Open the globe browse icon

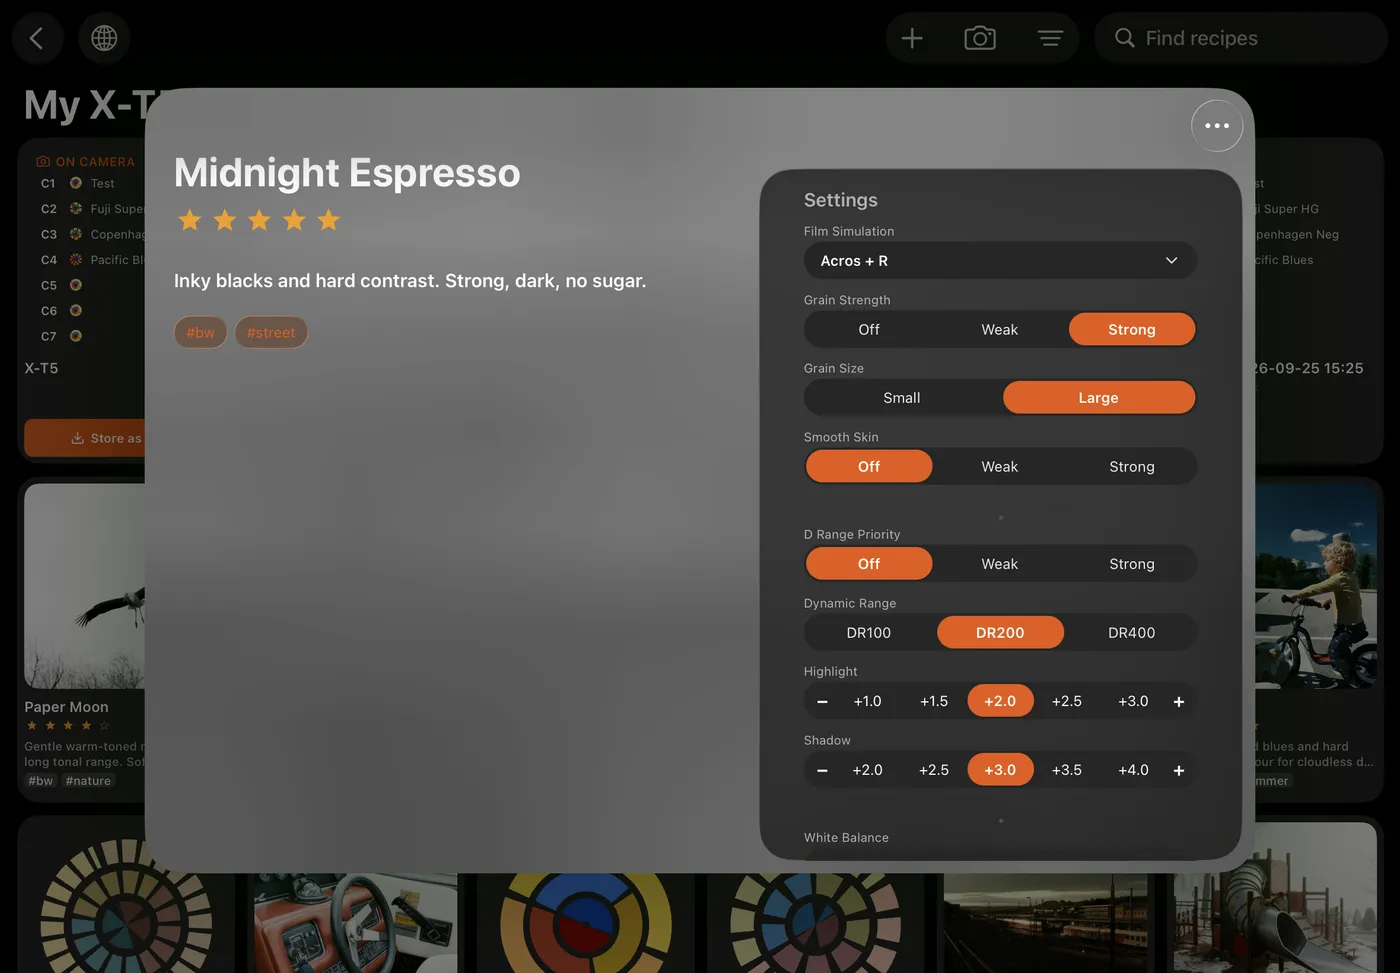pyautogui.click(x=104, y=38)
